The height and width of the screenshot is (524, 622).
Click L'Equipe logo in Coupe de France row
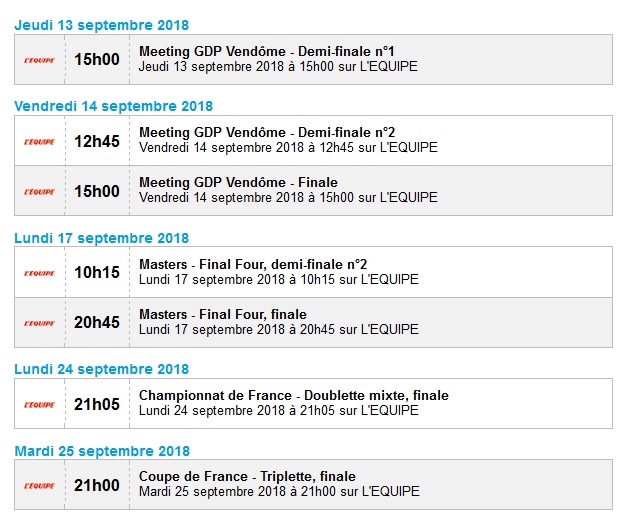coord(40,485)
